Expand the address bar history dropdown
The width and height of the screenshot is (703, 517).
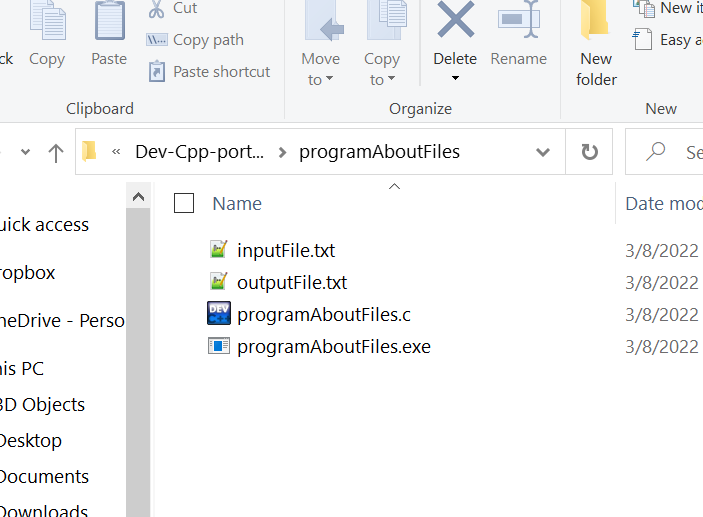click(543, 152)
